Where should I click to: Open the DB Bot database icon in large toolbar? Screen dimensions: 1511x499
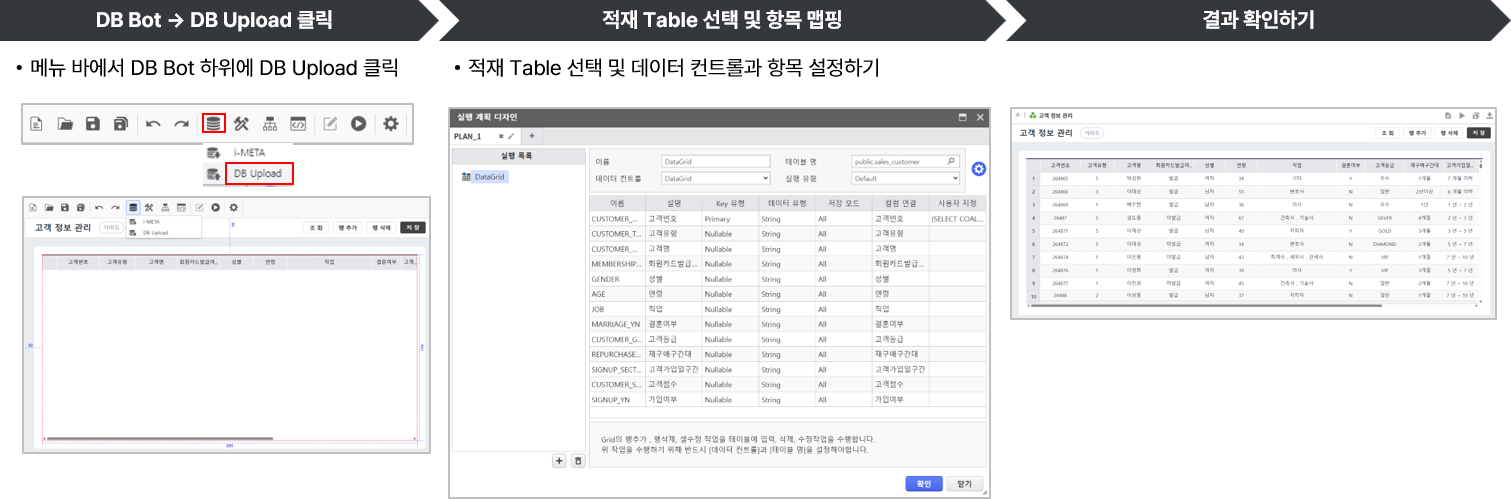pos(212,124)
